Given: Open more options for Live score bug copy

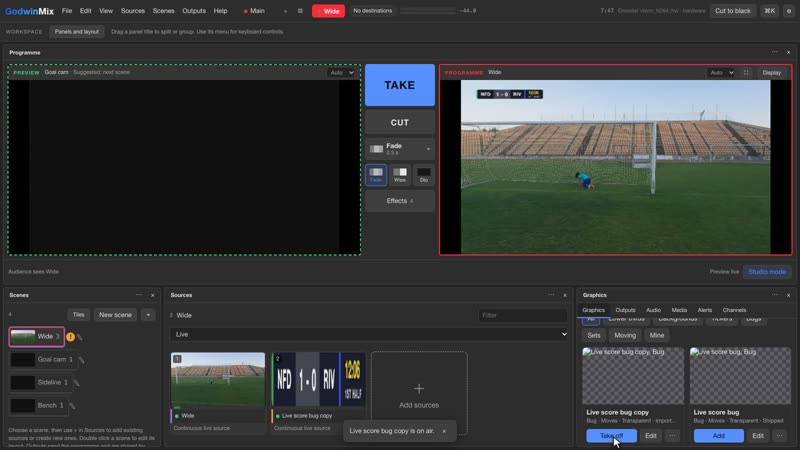Looking at the screenshot, I should (672, 436).
